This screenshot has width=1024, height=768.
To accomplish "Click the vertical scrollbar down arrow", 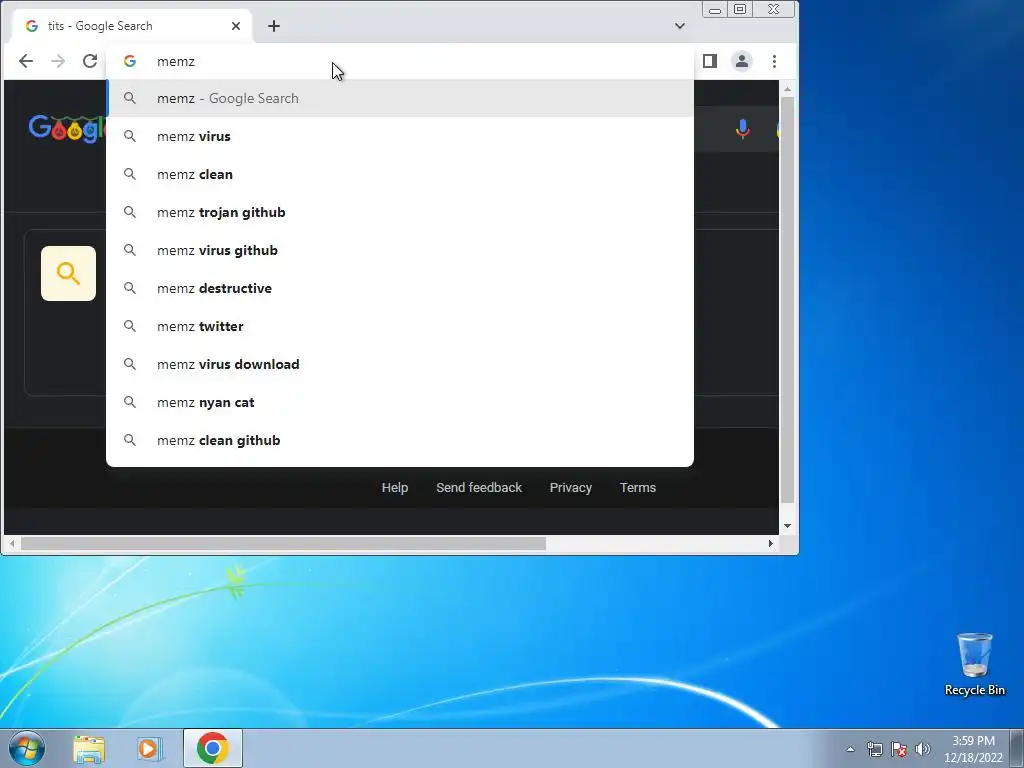I will coord(788,526).
